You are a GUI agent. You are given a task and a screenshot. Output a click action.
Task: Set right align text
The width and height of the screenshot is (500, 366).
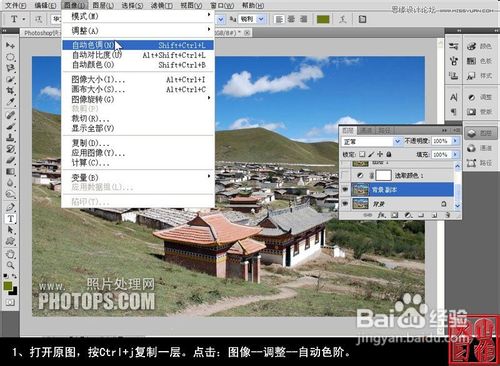[x=303, y=19]
